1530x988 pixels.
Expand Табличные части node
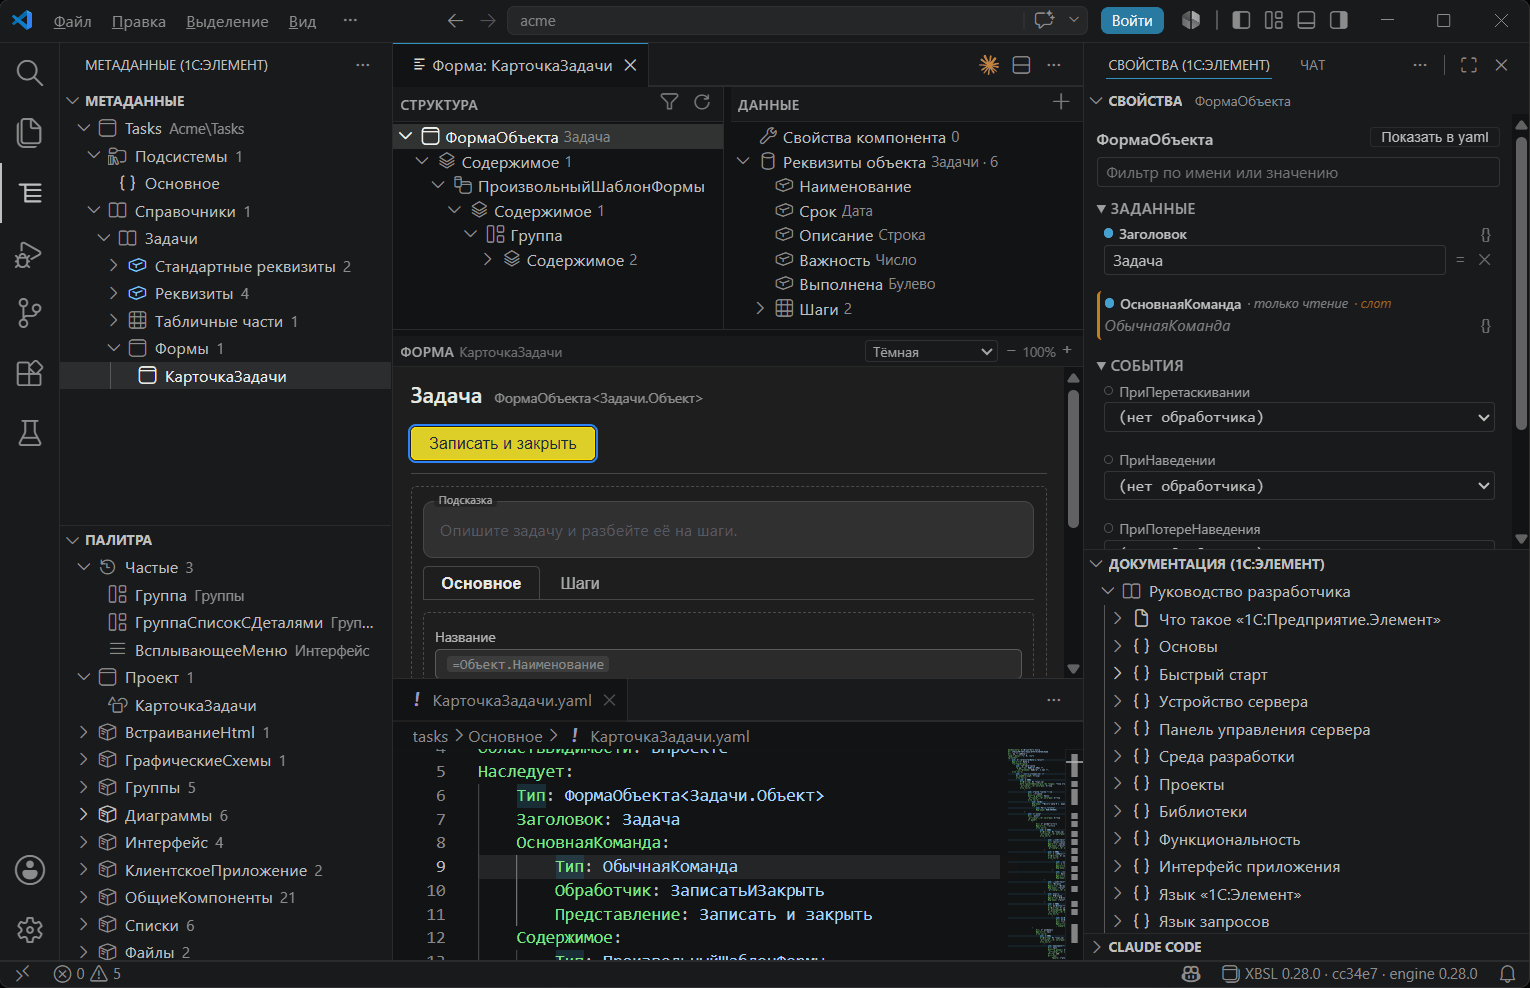(113, 321)
